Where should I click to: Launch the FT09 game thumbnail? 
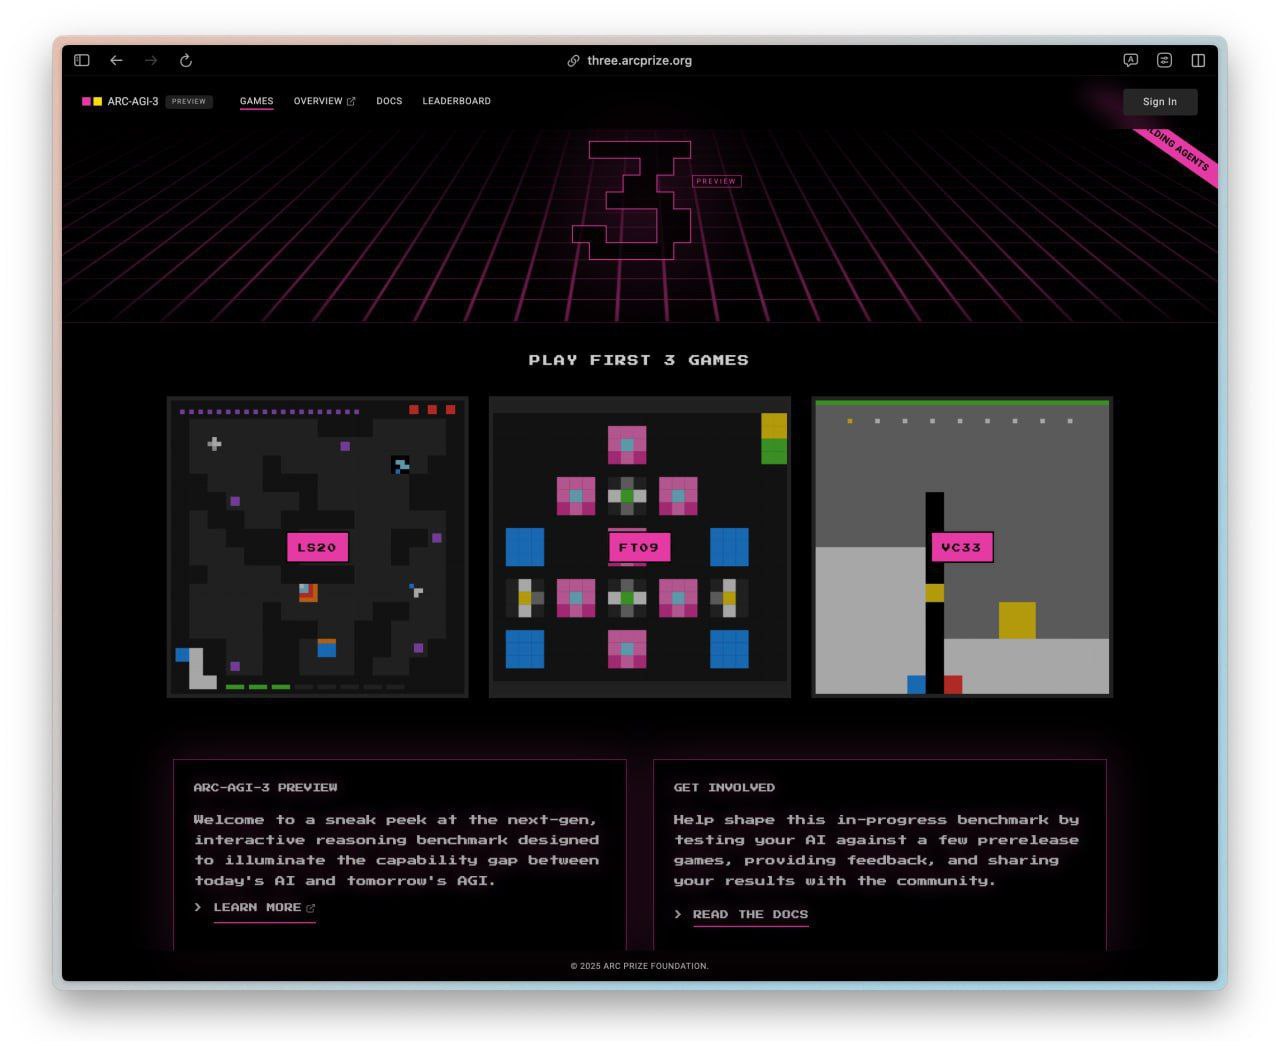[x=640, y=547]
